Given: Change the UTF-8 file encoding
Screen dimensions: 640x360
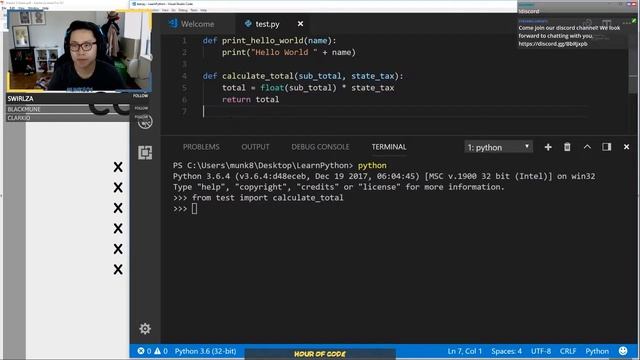Looking at the screenshot, I should [541, 351].
